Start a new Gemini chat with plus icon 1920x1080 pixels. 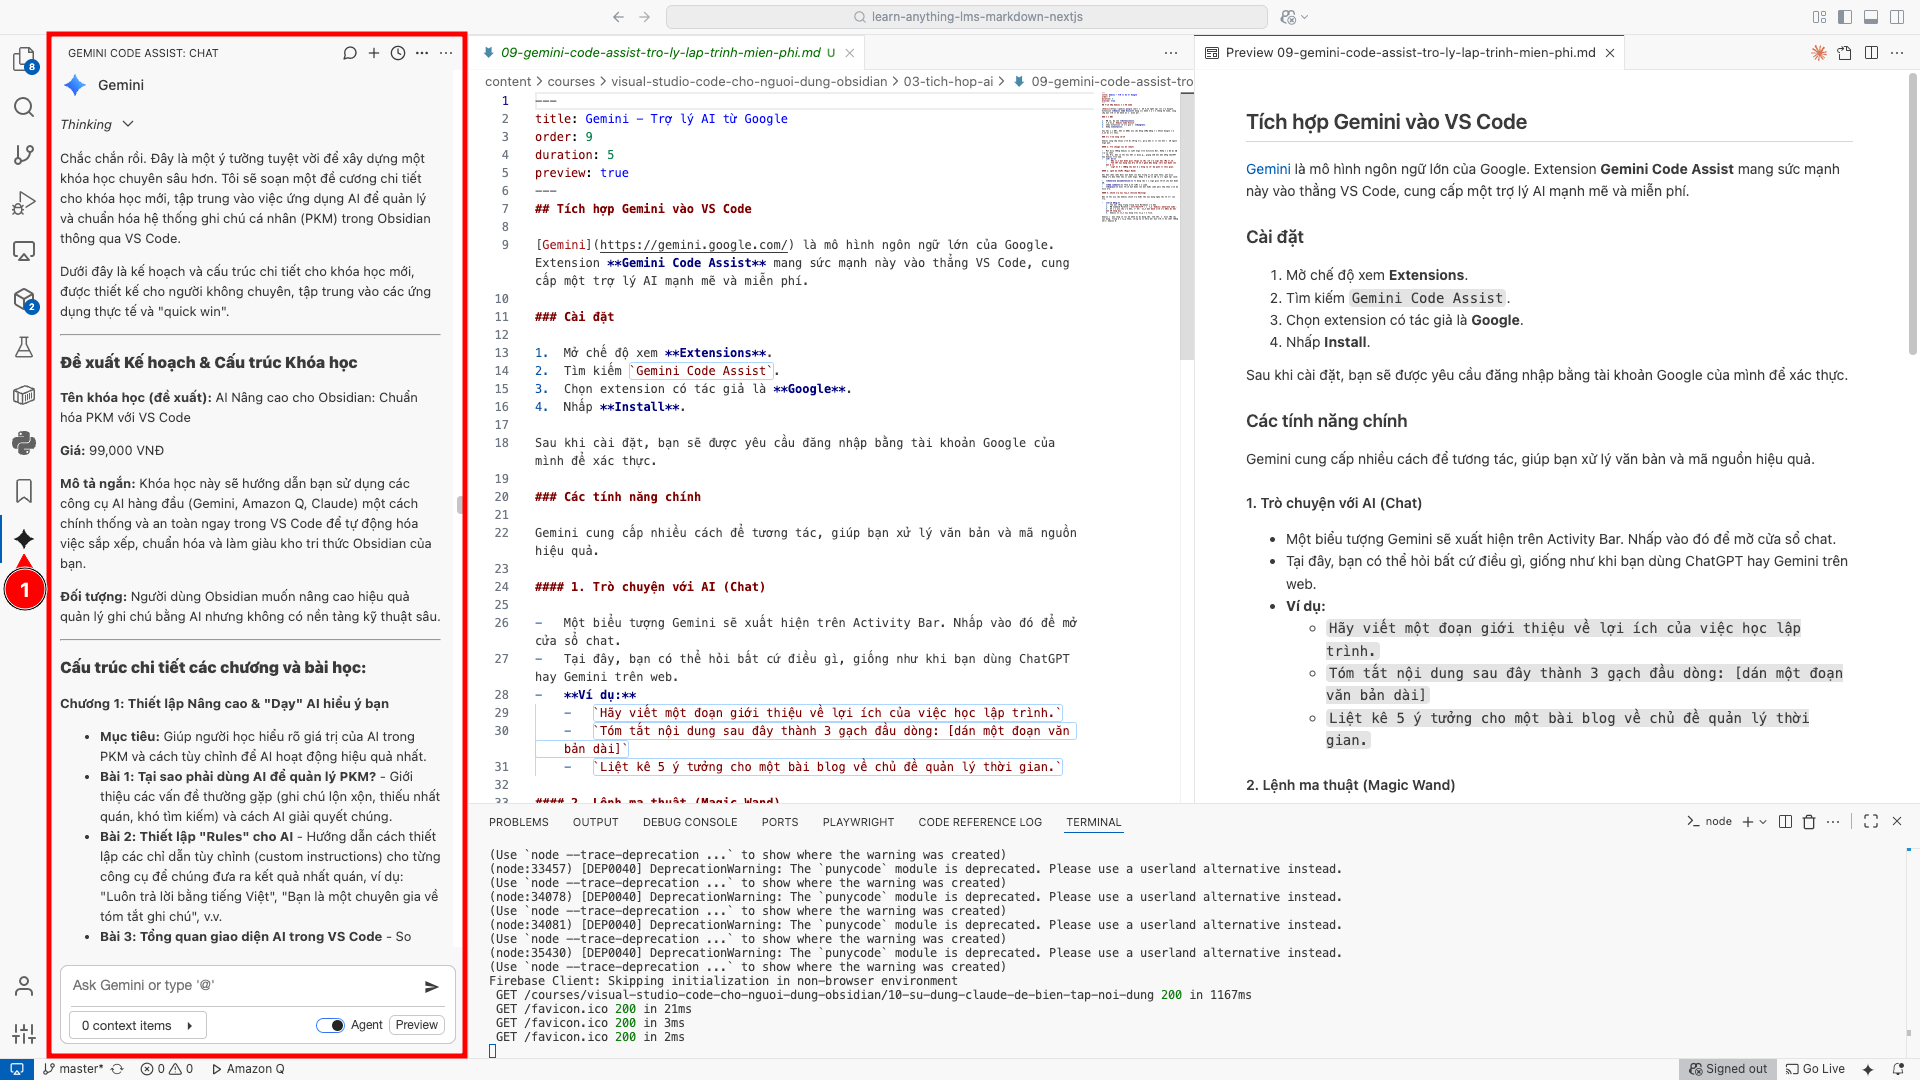[374, 53]
